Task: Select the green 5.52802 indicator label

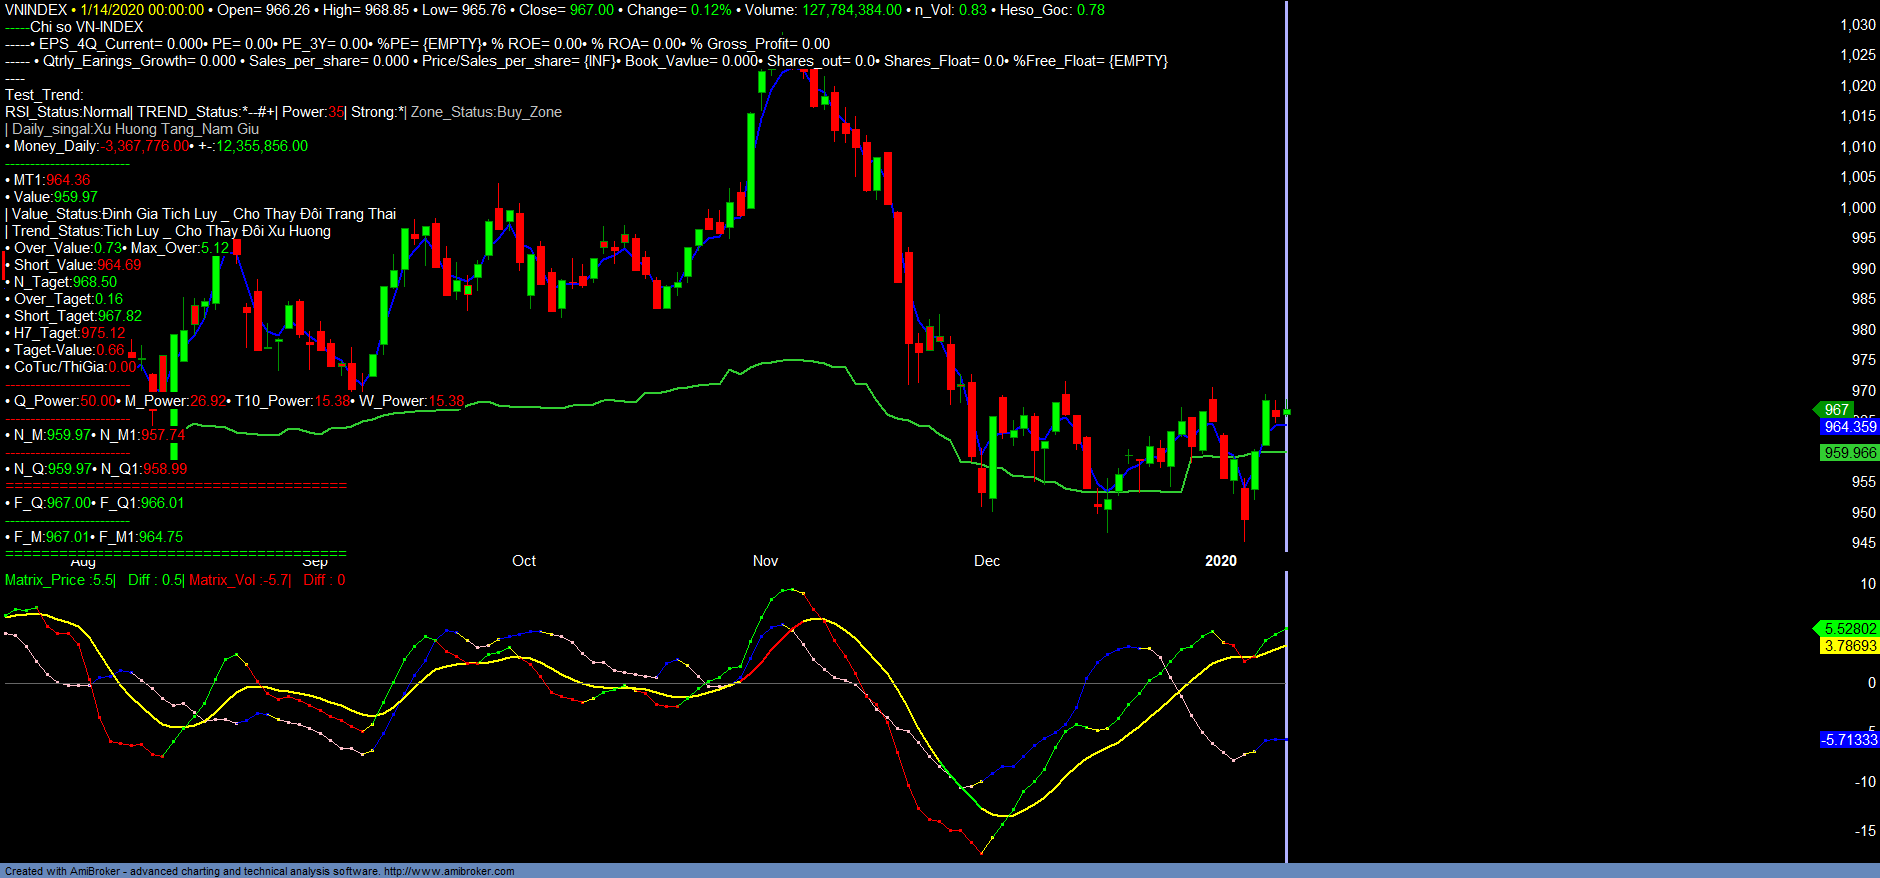Action: pyautogui.click(x=1849, y=629)
